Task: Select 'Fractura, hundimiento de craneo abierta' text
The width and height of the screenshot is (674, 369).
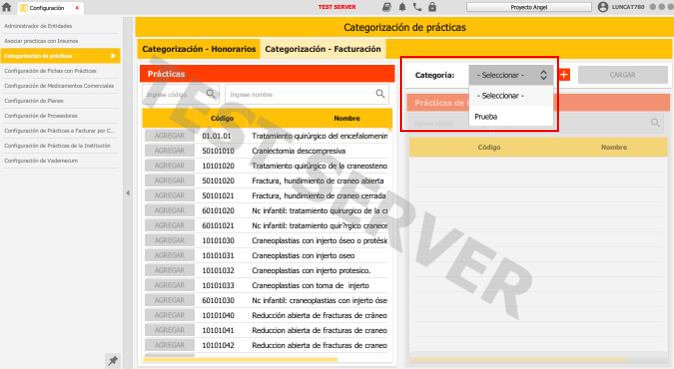Action: [318, 181]
